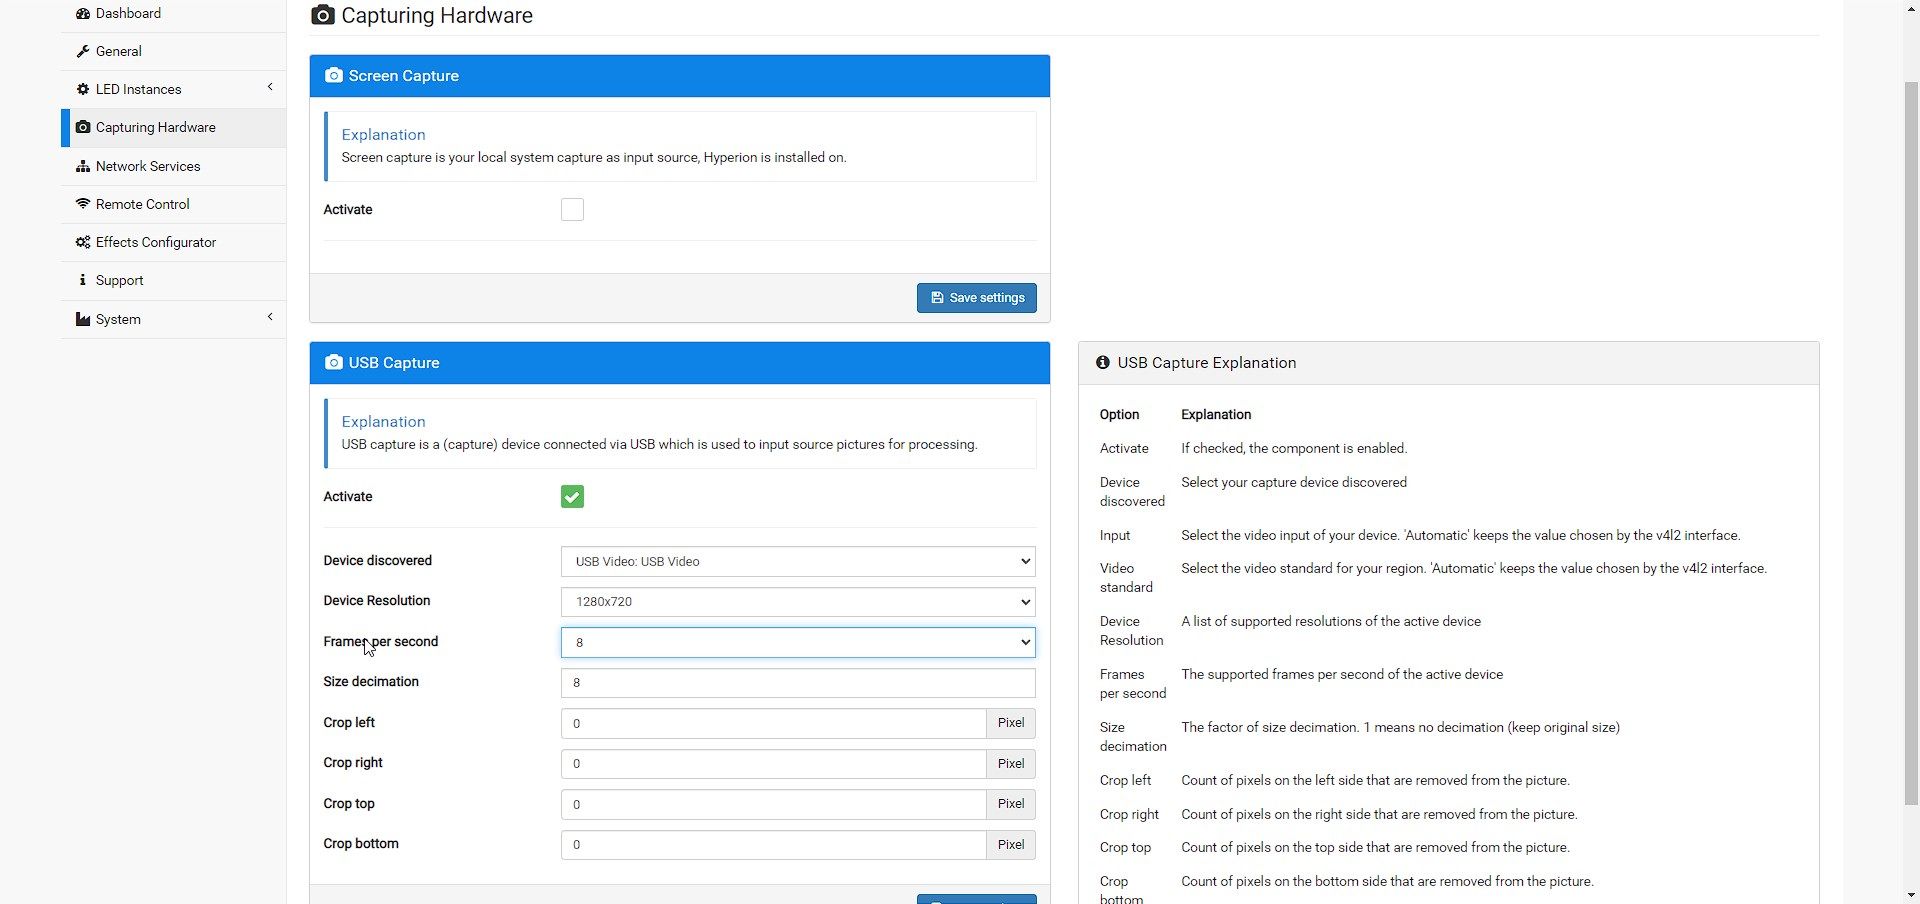Open the Frames per second dropdown
Viewport: 1920px width, 904px height.
pos(797,643)
